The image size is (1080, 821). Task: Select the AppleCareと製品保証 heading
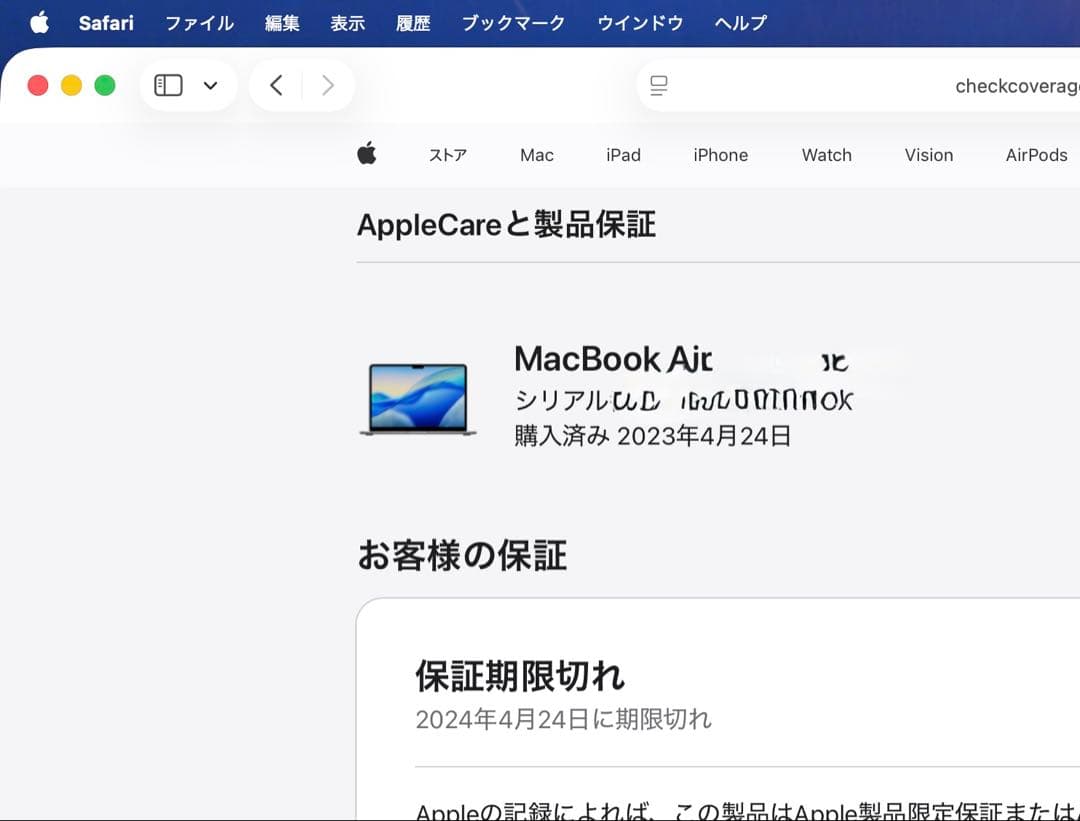pyautogui.click(x=506, y=225)
